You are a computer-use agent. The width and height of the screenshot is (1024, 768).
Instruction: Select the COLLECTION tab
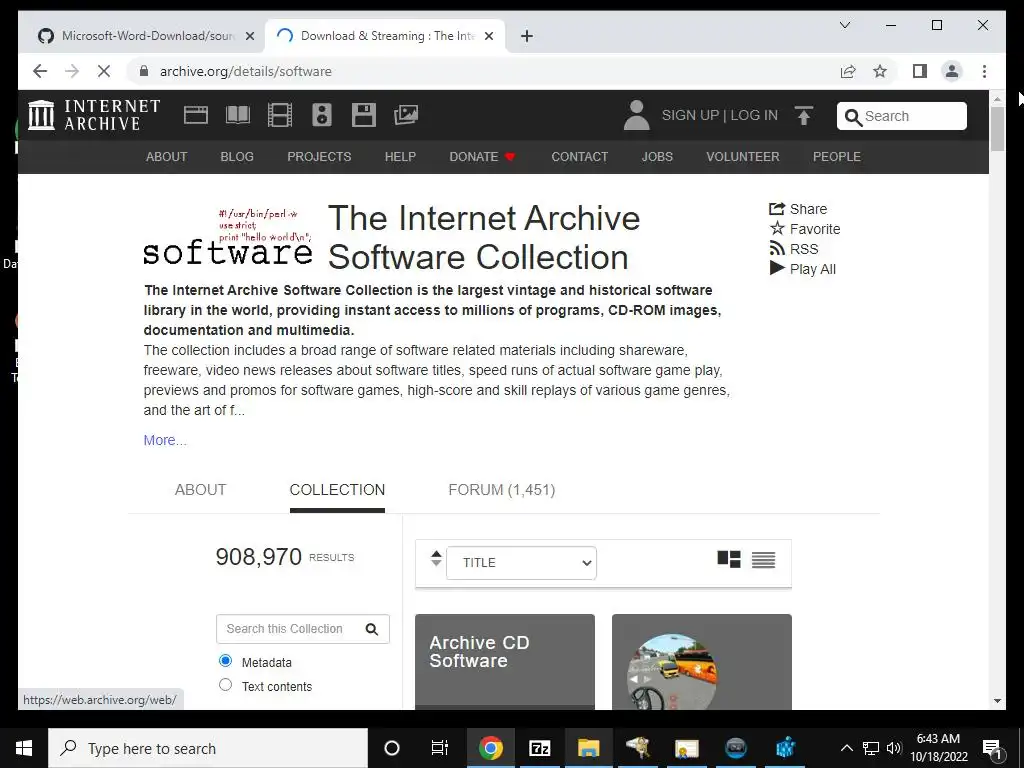(x=337, y=490)
